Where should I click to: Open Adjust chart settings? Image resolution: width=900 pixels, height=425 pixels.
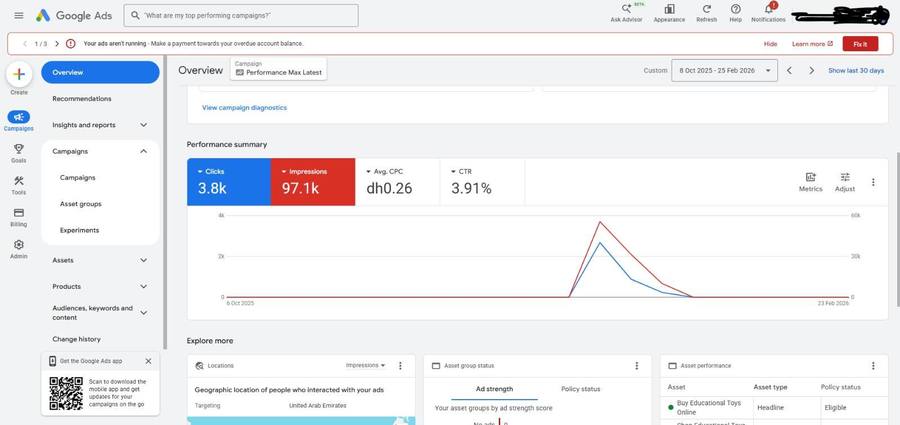(x=845, y=182)
